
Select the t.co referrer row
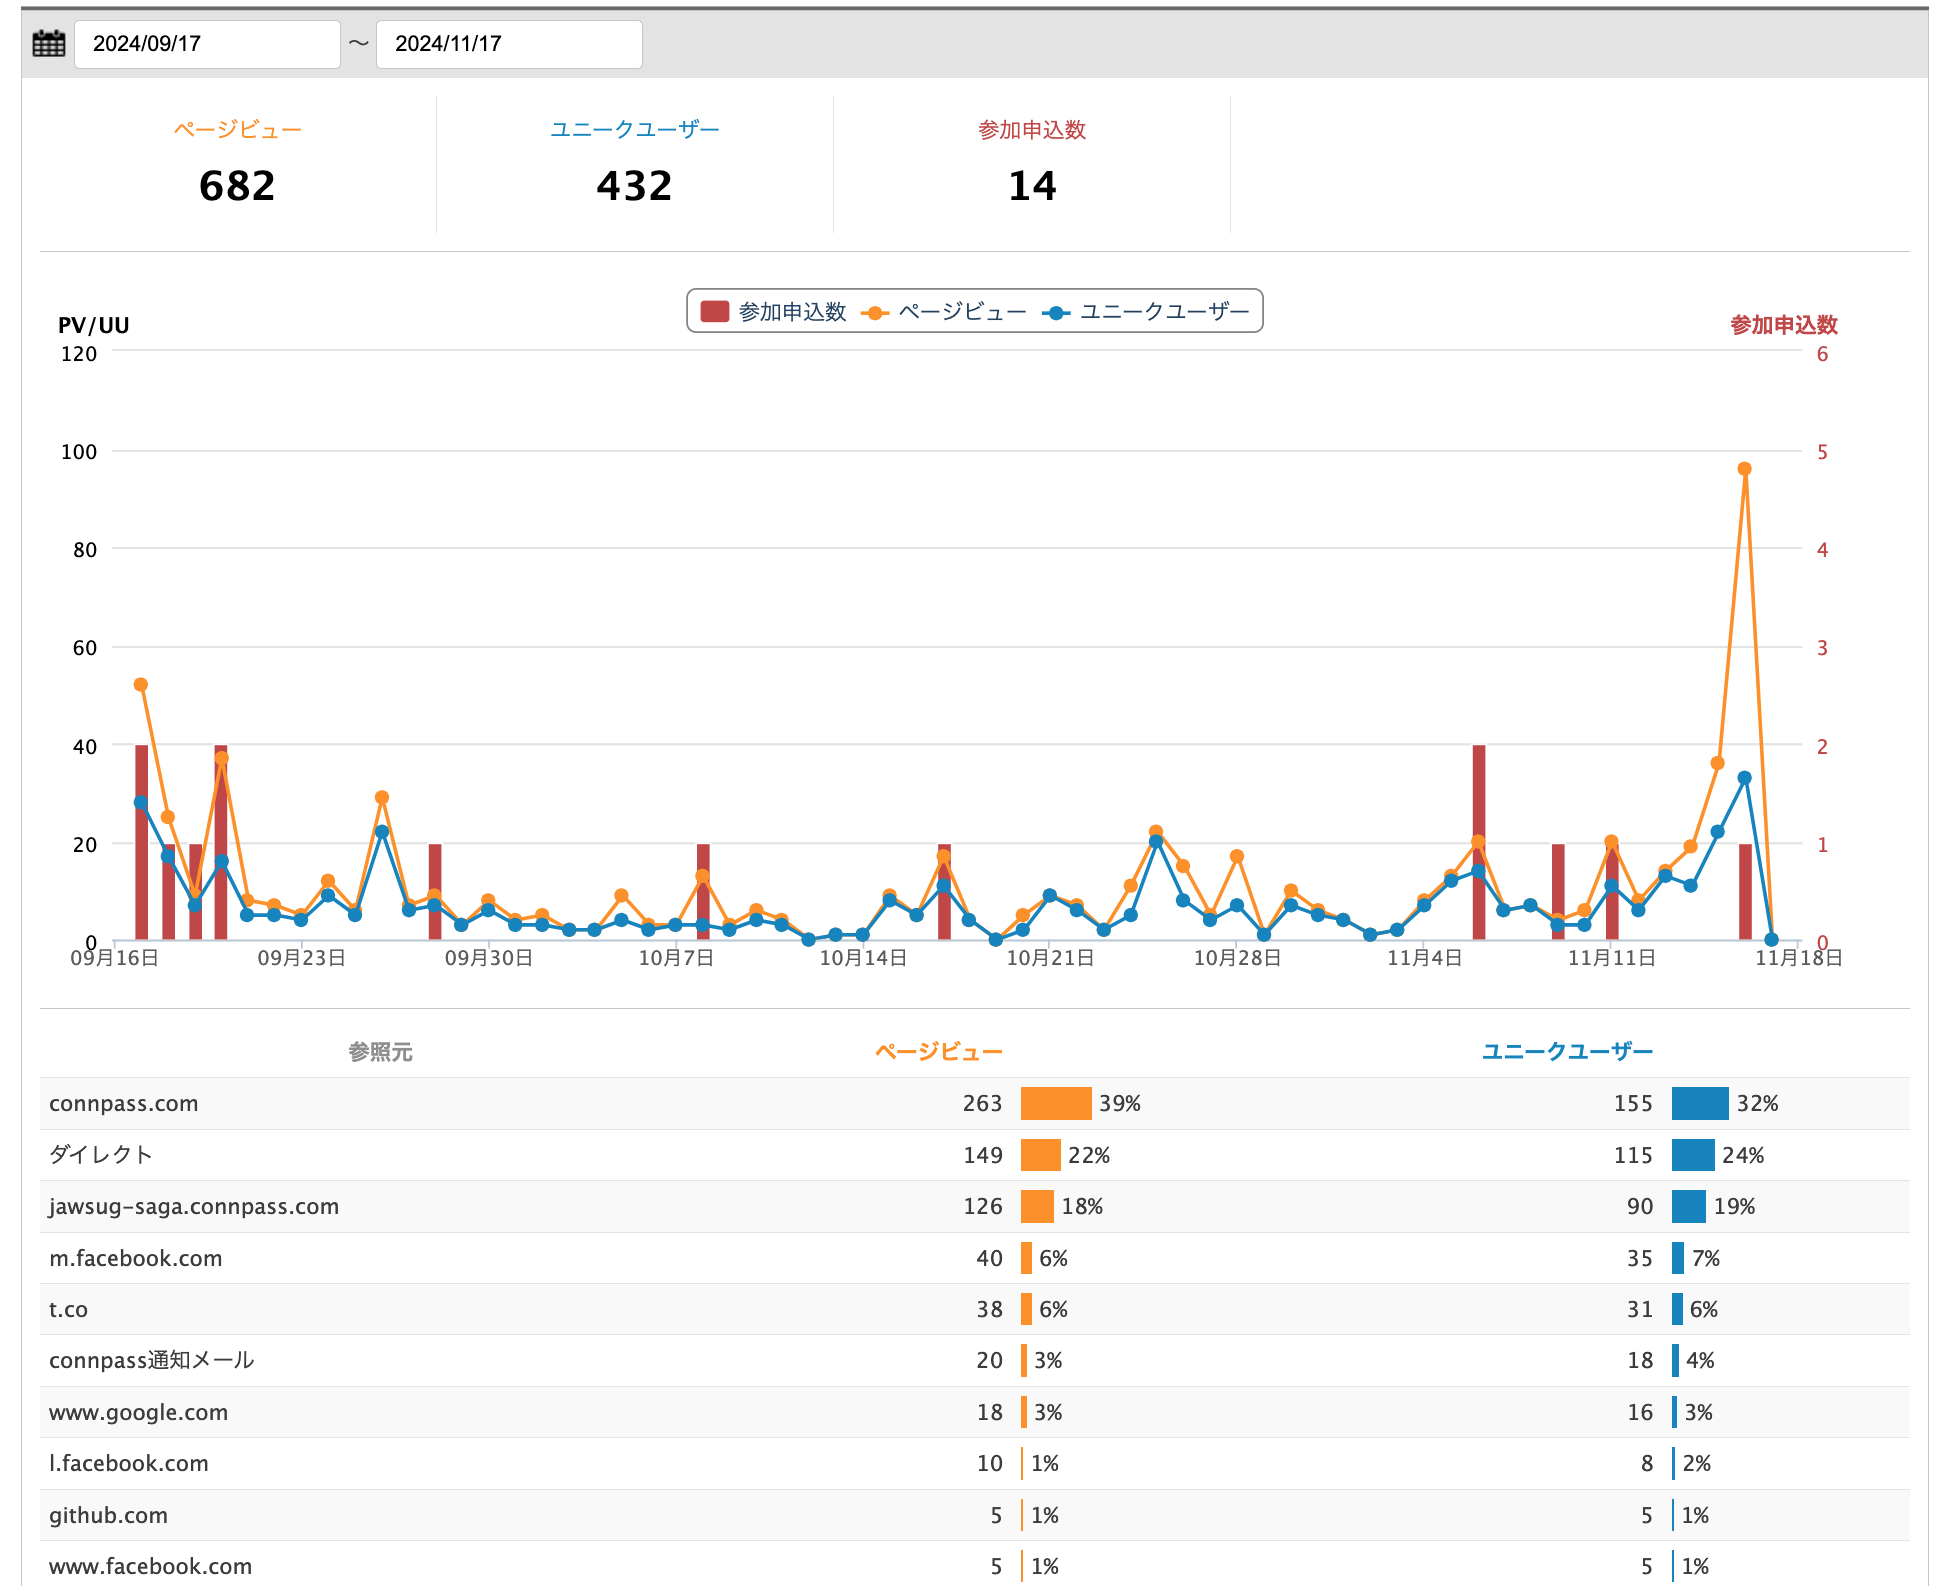(975, 1309)
